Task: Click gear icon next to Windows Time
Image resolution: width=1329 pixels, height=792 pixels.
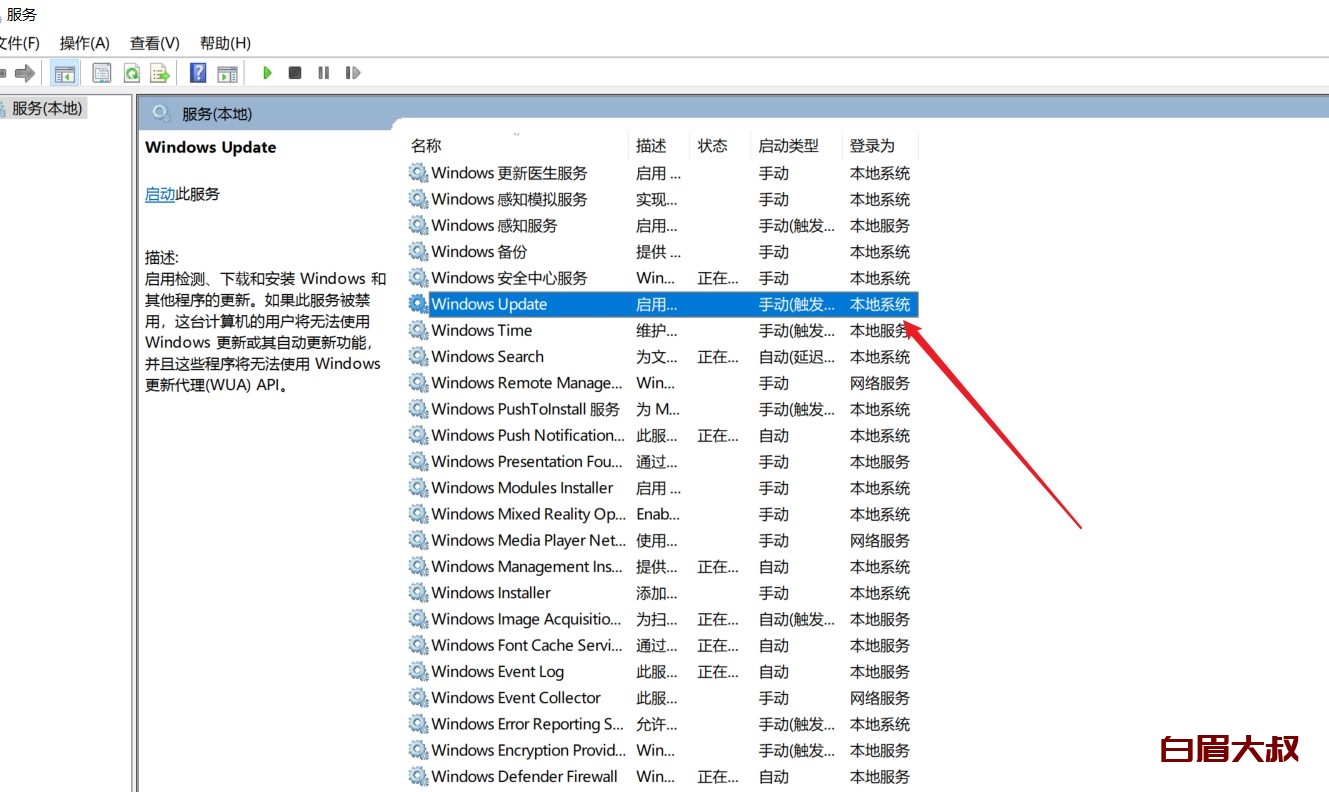Action: click(418, 330)
